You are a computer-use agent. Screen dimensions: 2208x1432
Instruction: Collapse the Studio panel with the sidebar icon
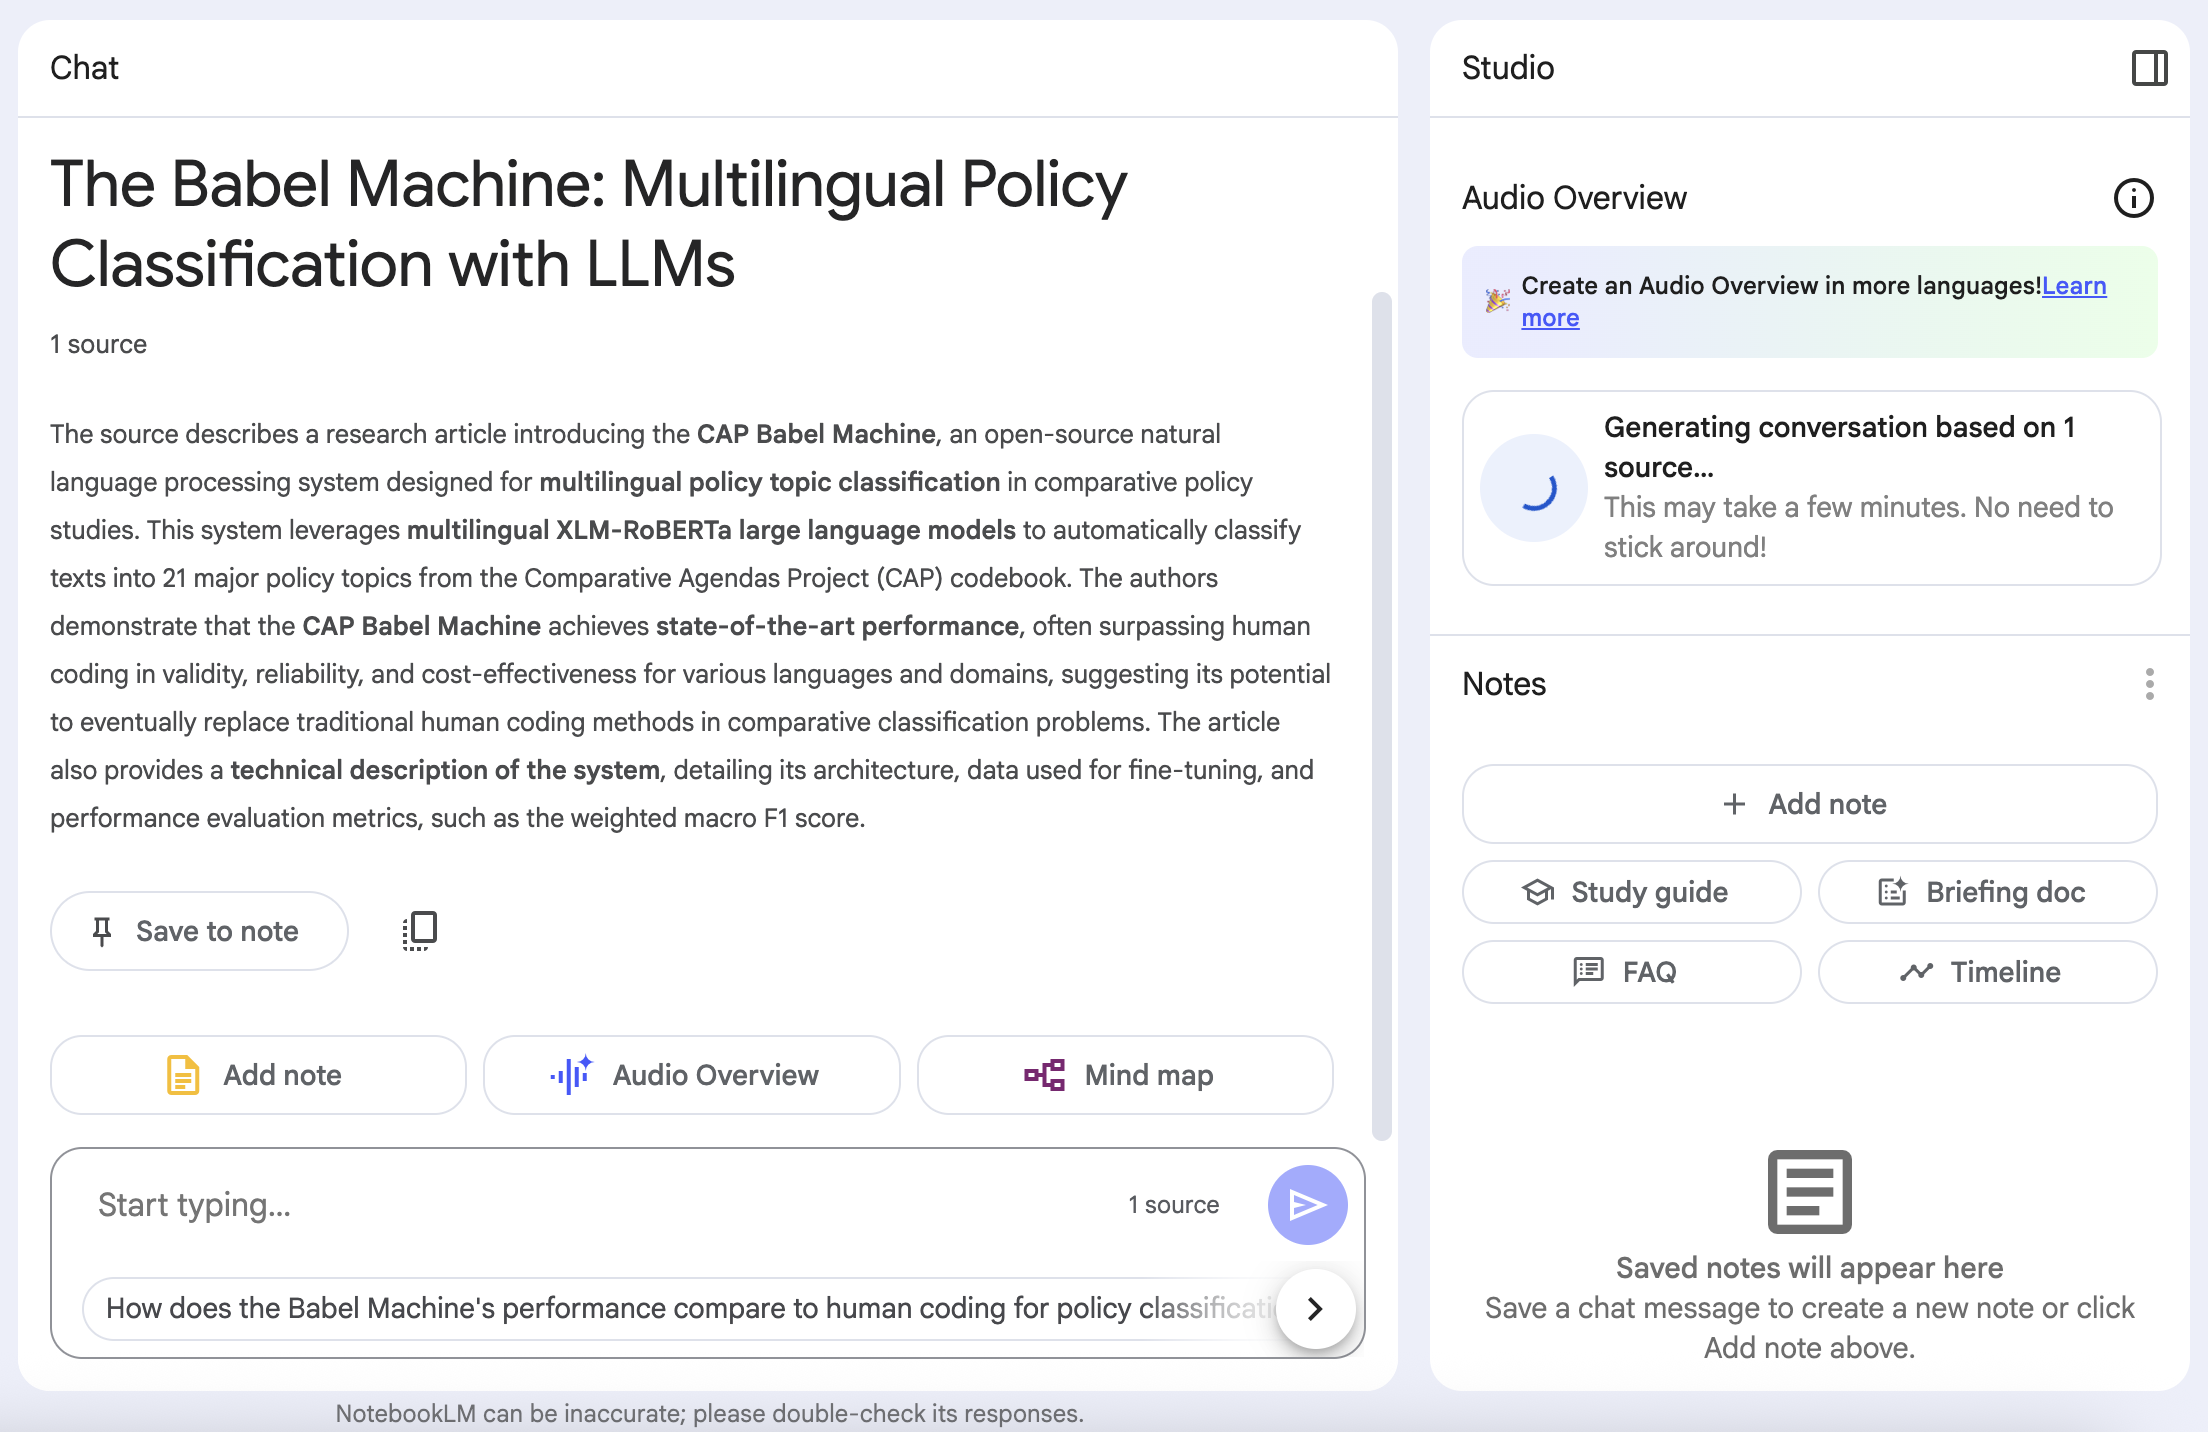(x=2149, y=68)
